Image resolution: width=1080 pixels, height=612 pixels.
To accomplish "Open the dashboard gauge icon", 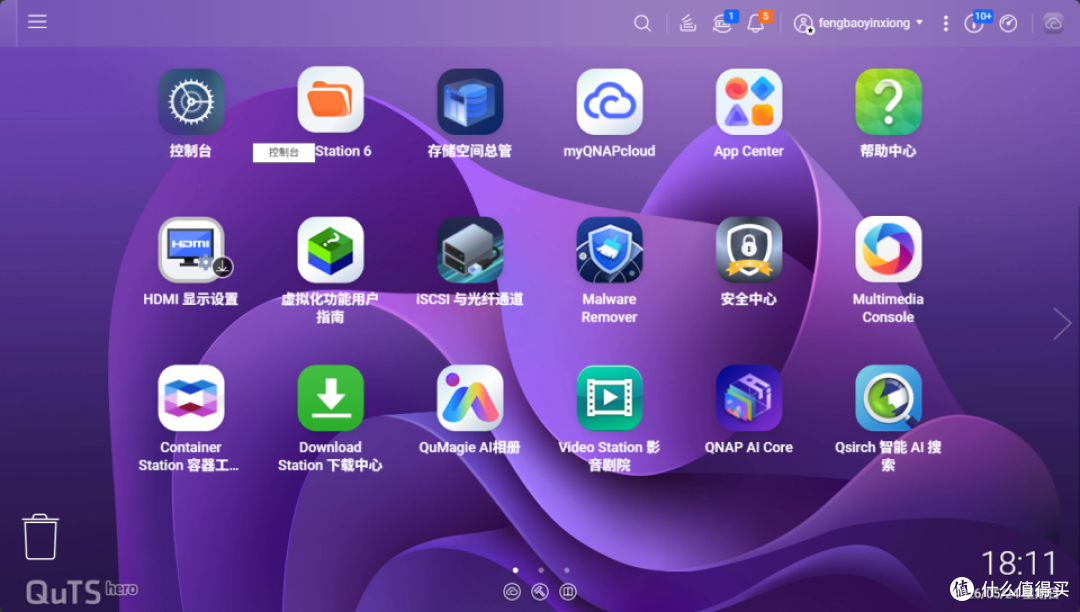I will [1008, 23].
